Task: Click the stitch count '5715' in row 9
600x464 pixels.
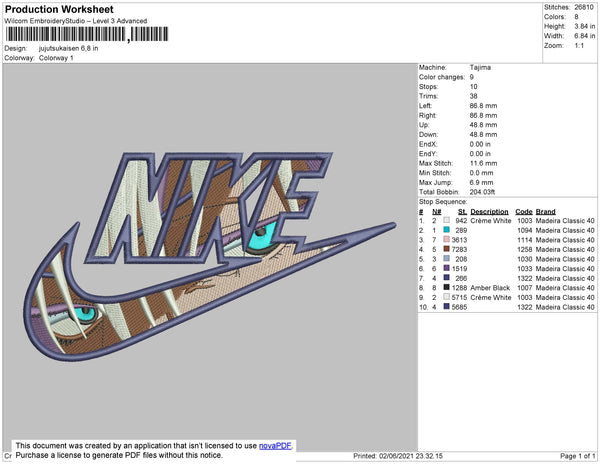Action: [459, 297]
